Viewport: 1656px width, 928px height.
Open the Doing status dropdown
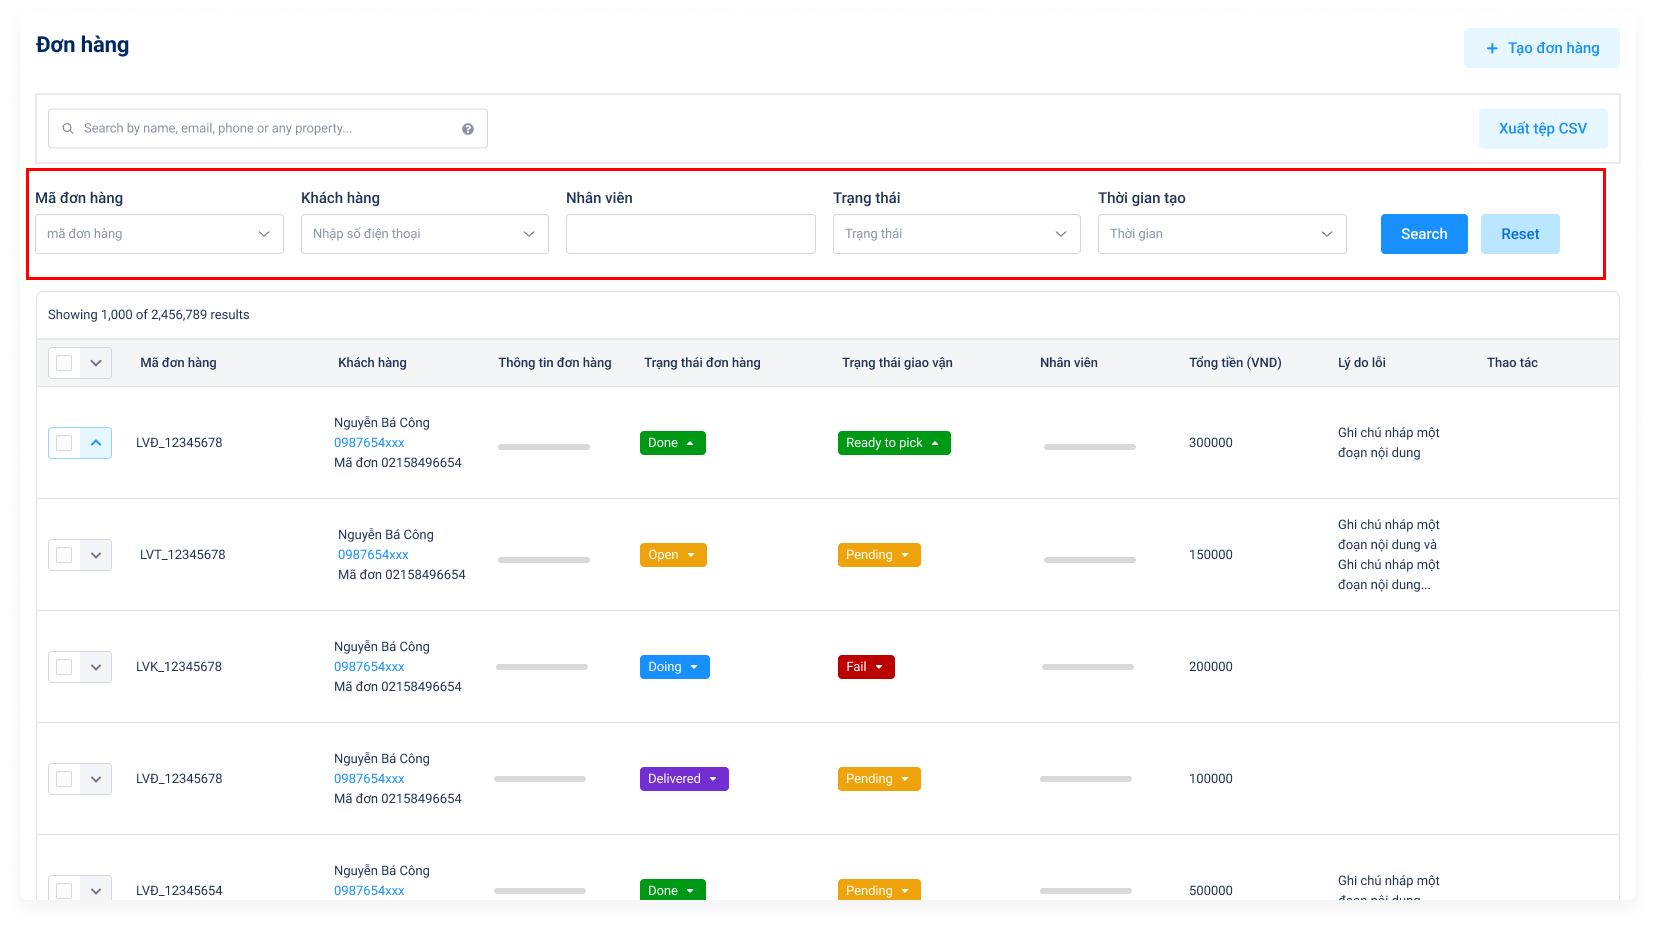coord(675,667)
